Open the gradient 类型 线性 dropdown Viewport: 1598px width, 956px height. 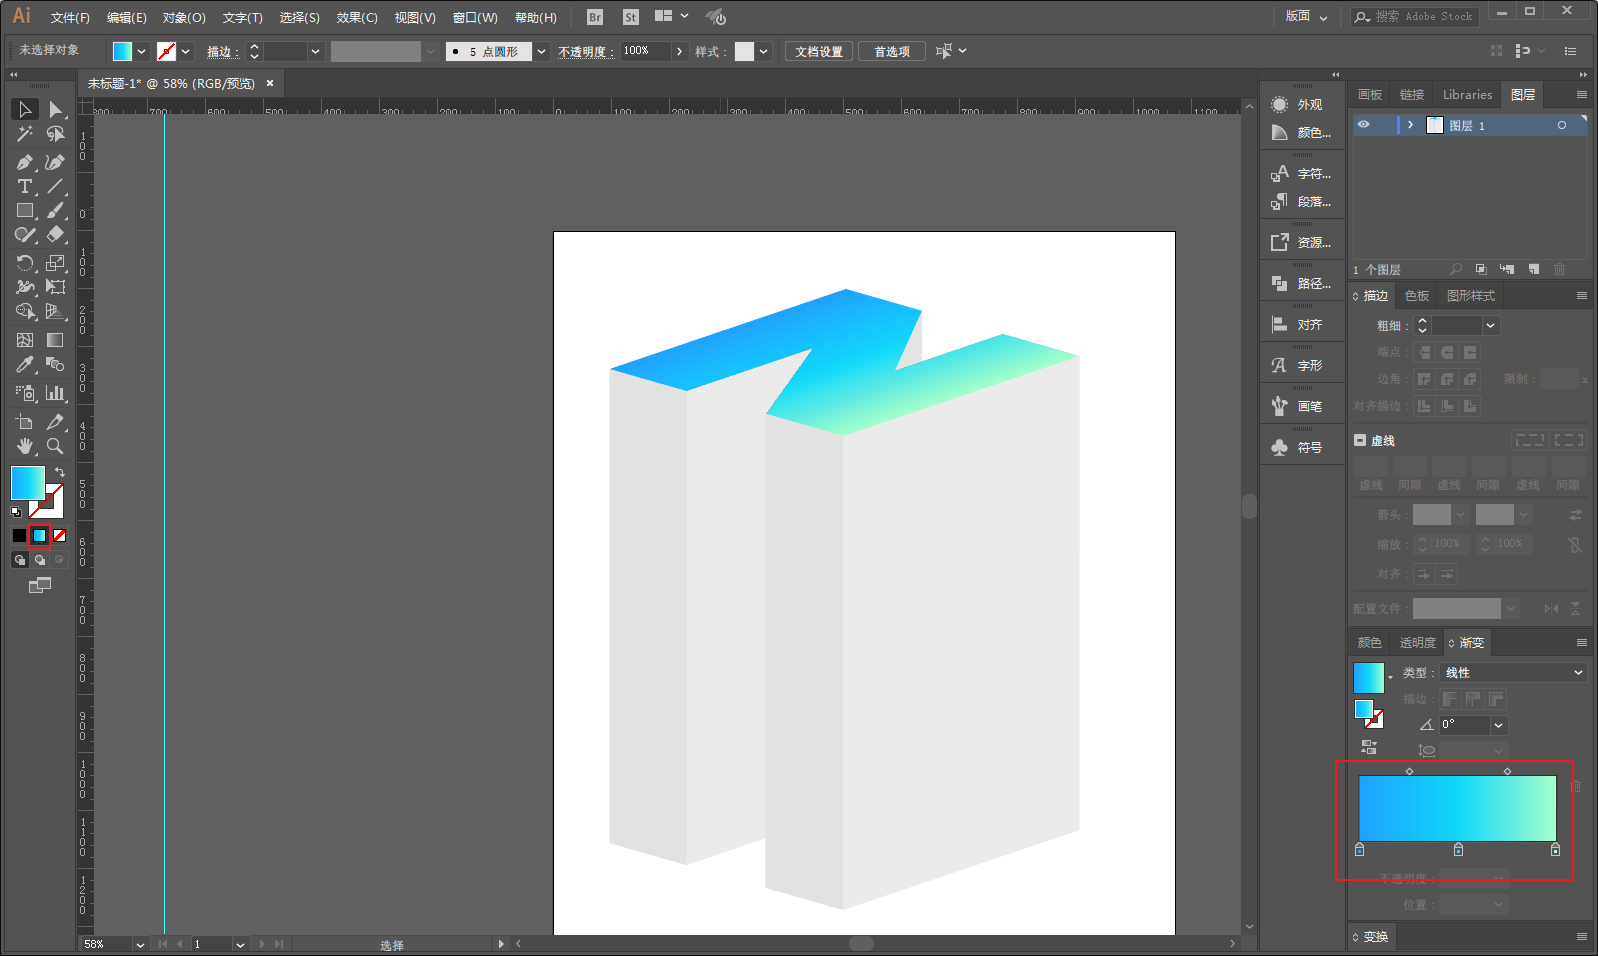[x=1513, y=673]
